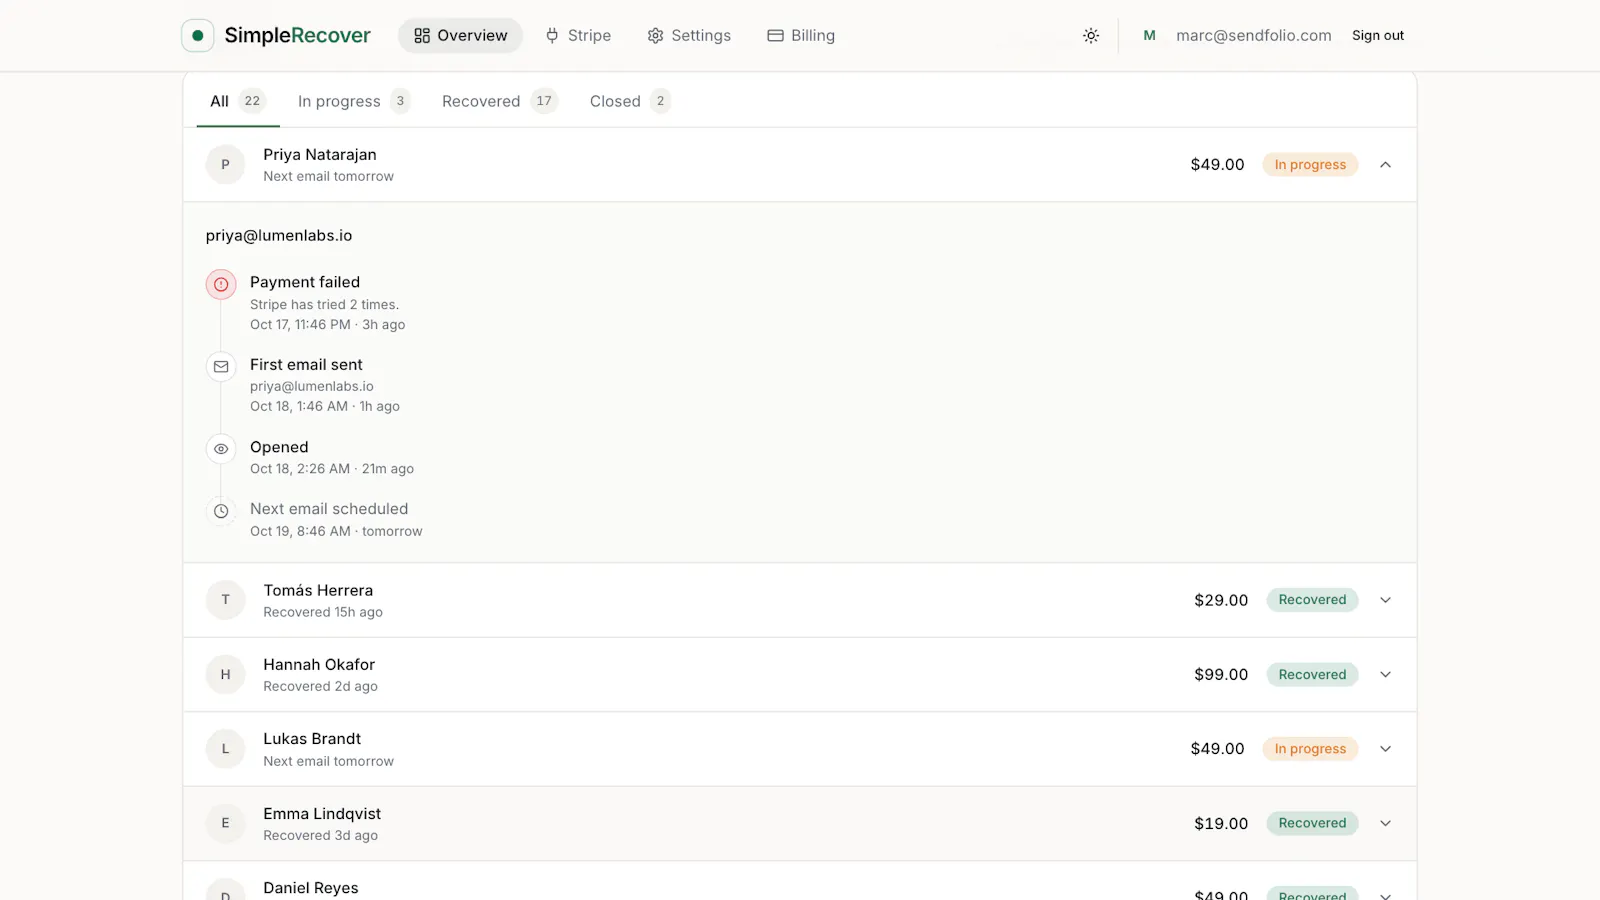Click Priya Natarajan's In progress badge
This screenshot has width=1600, height=900.
click(1310, 165)
